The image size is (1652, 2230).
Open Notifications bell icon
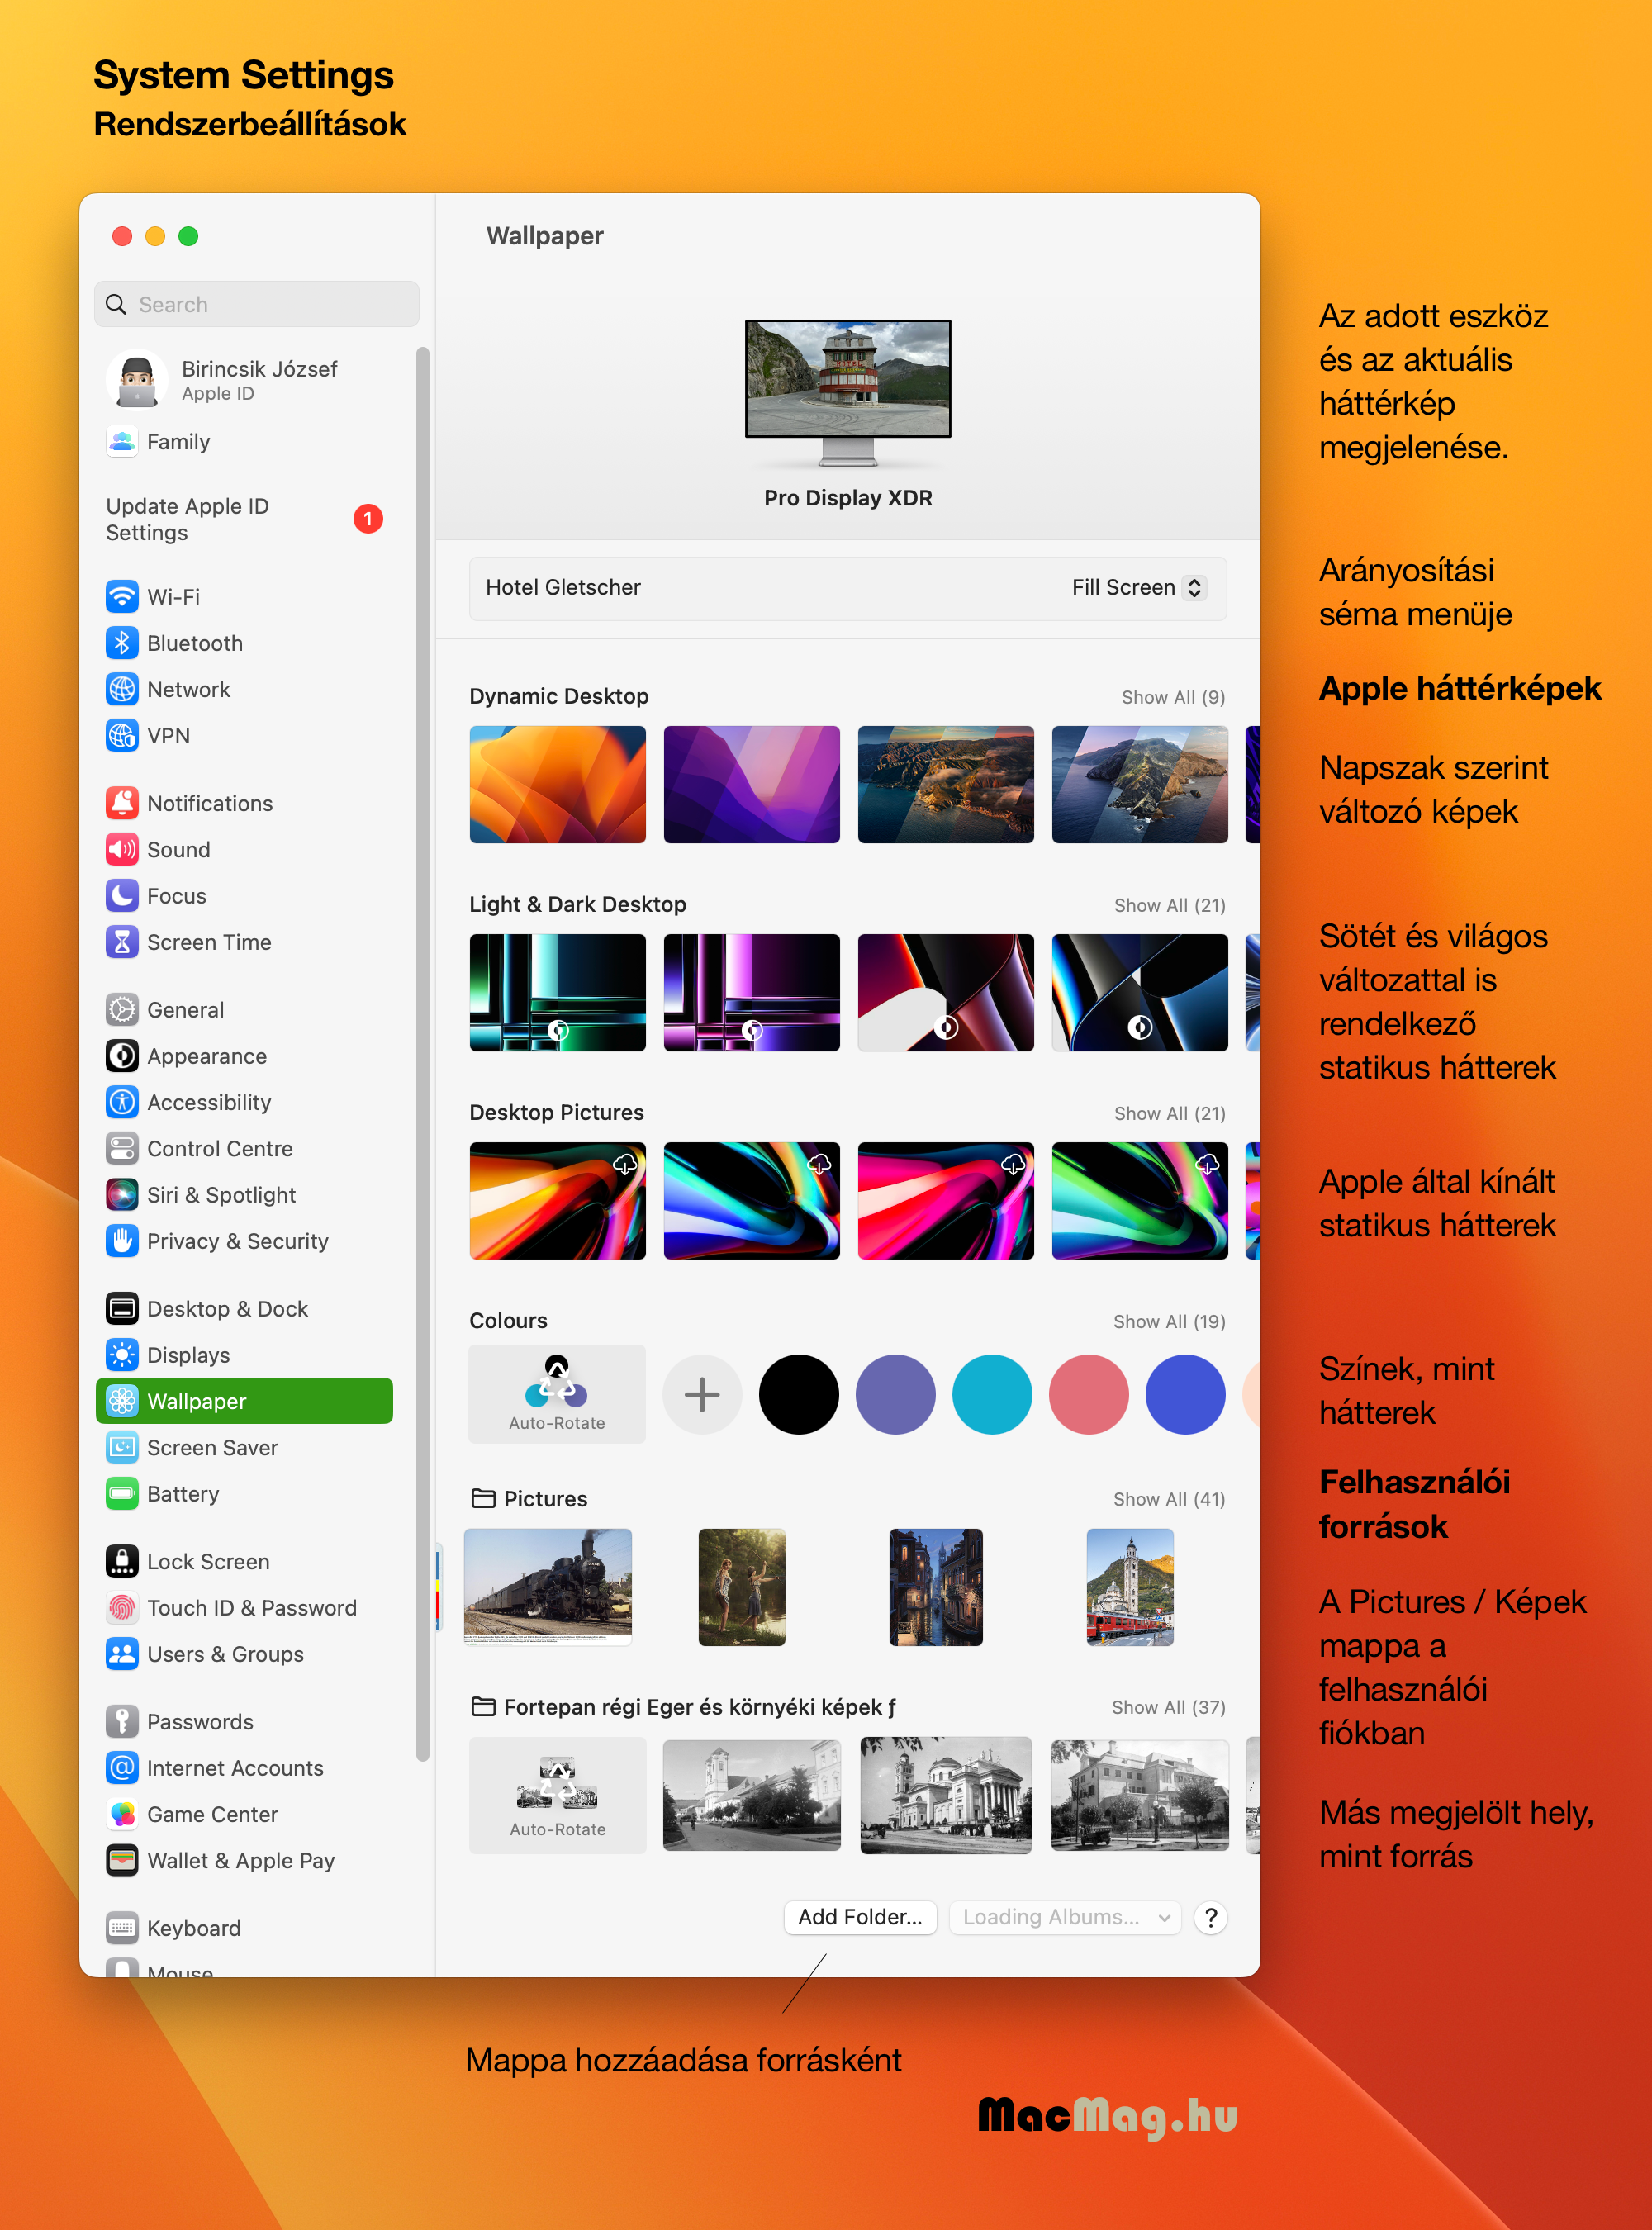[x=122, y=803]
